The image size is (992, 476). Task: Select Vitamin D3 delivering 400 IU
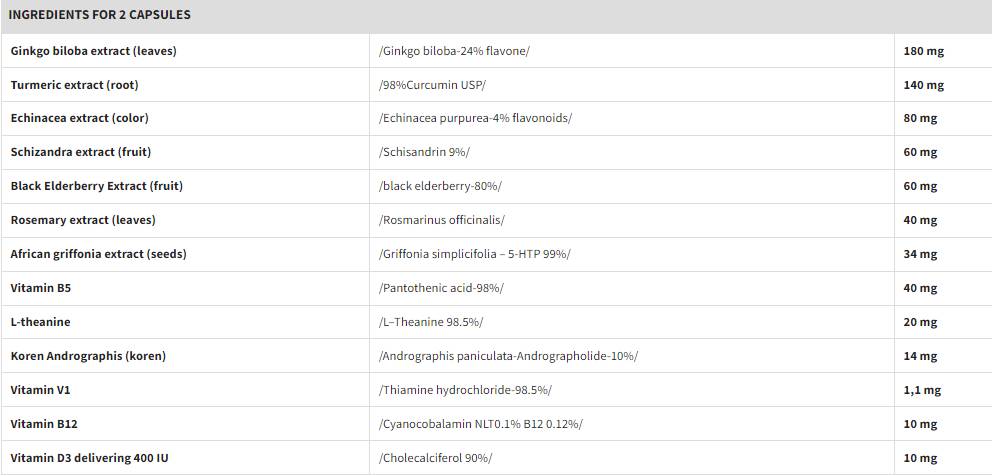[x=83, y=458]
